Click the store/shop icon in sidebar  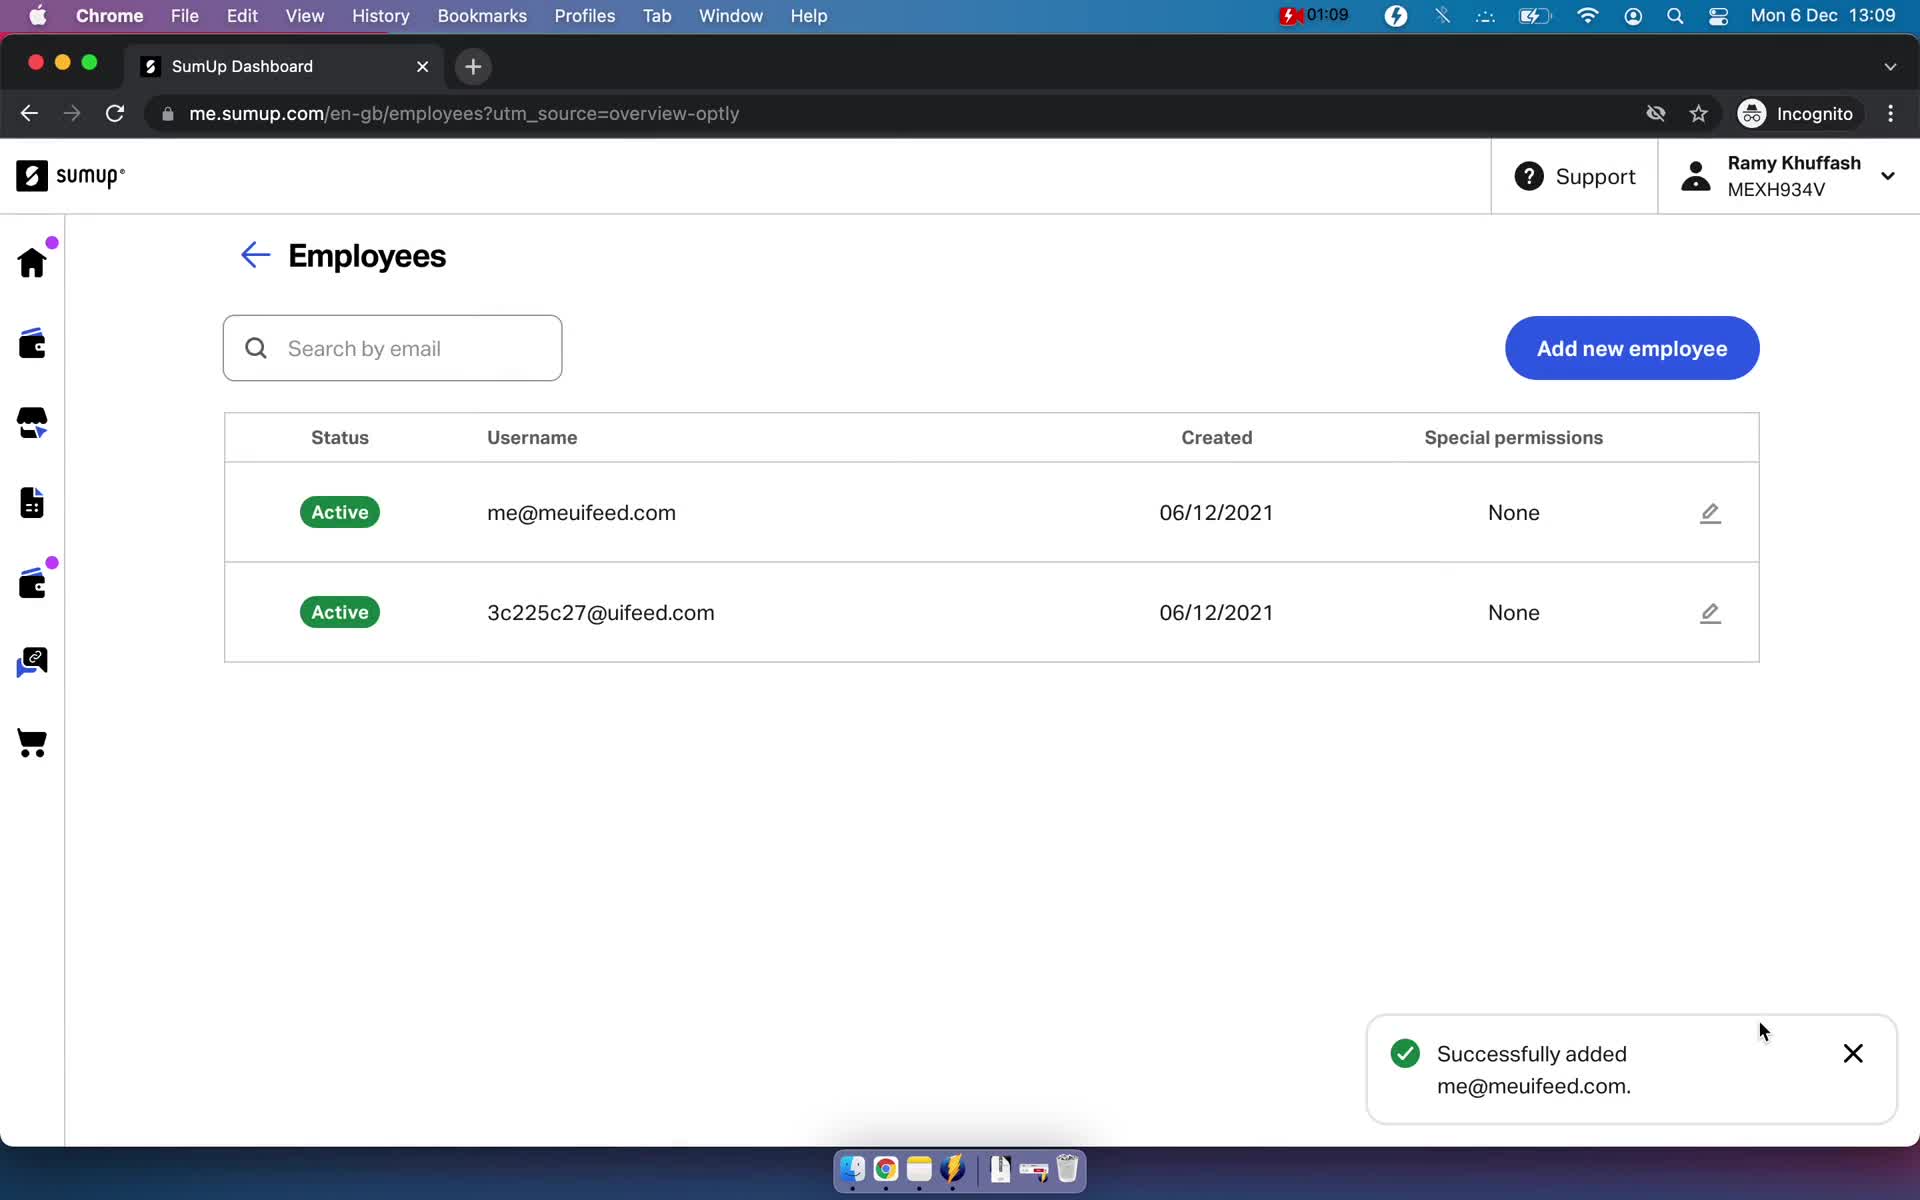[x=32, y=423]
